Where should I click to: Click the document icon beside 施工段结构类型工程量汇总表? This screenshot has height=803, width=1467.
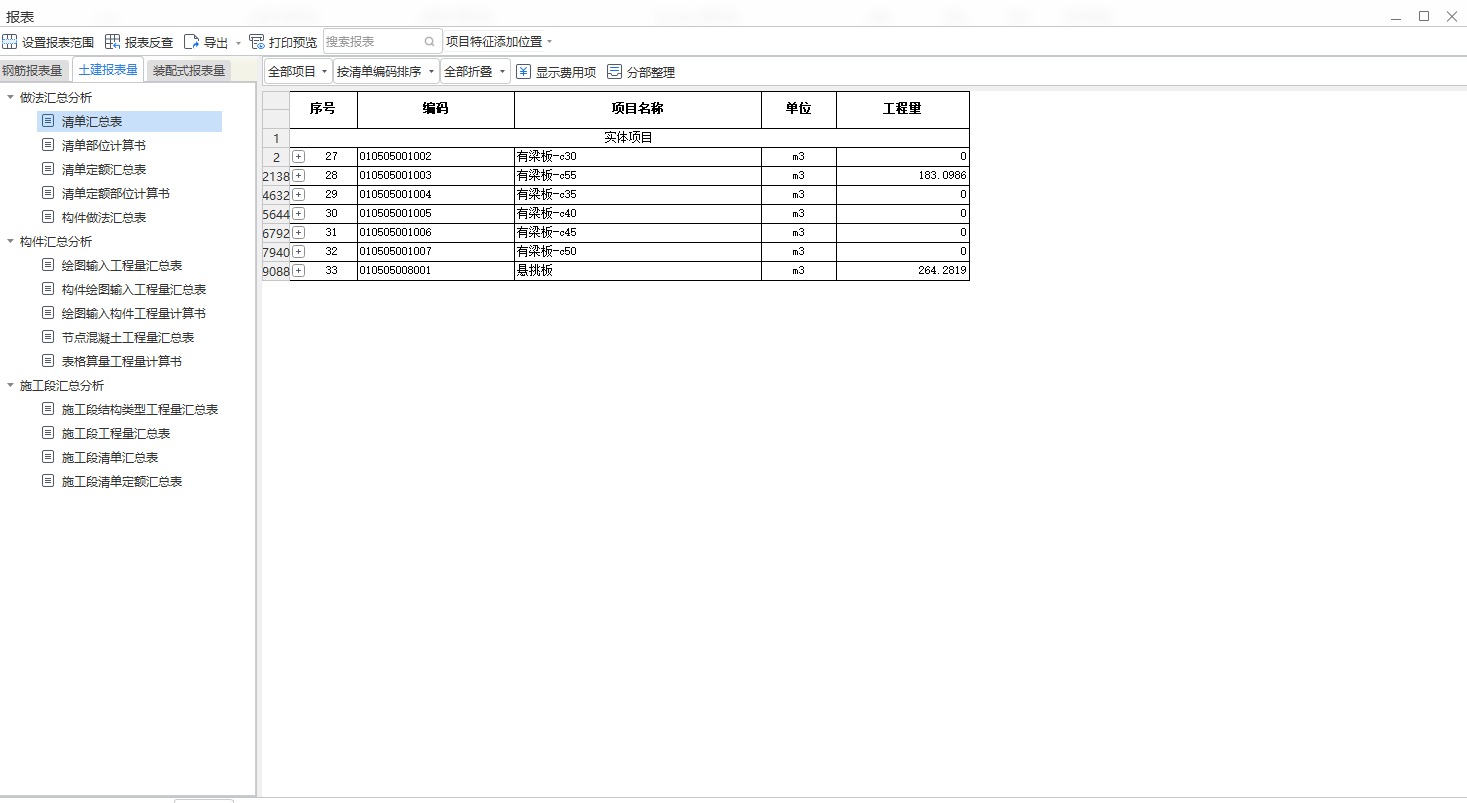[x=48, y=409]
